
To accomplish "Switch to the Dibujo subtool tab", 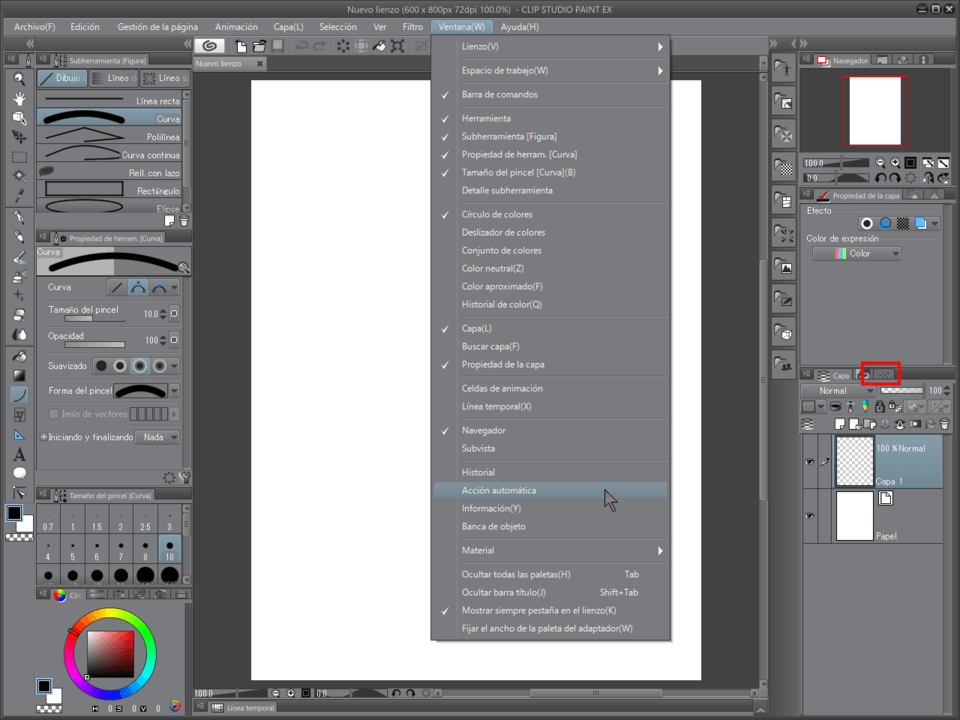I will (62, 78).
